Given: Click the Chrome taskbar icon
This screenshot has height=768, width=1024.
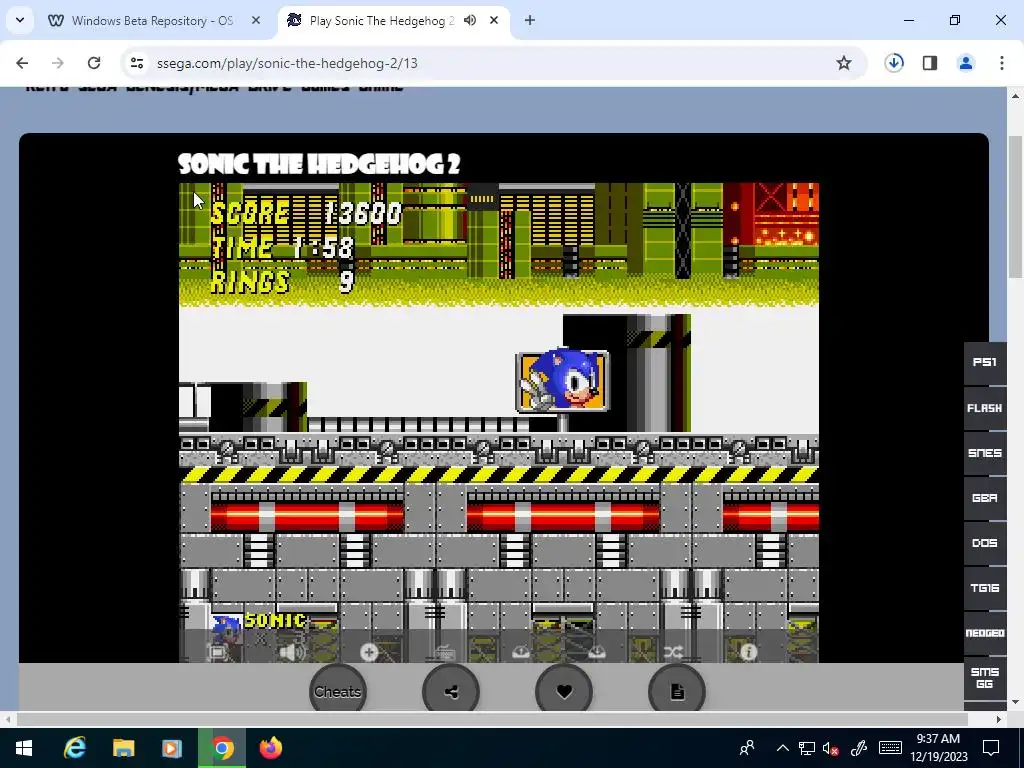Looking at the screenshot, I should (221, 748).
